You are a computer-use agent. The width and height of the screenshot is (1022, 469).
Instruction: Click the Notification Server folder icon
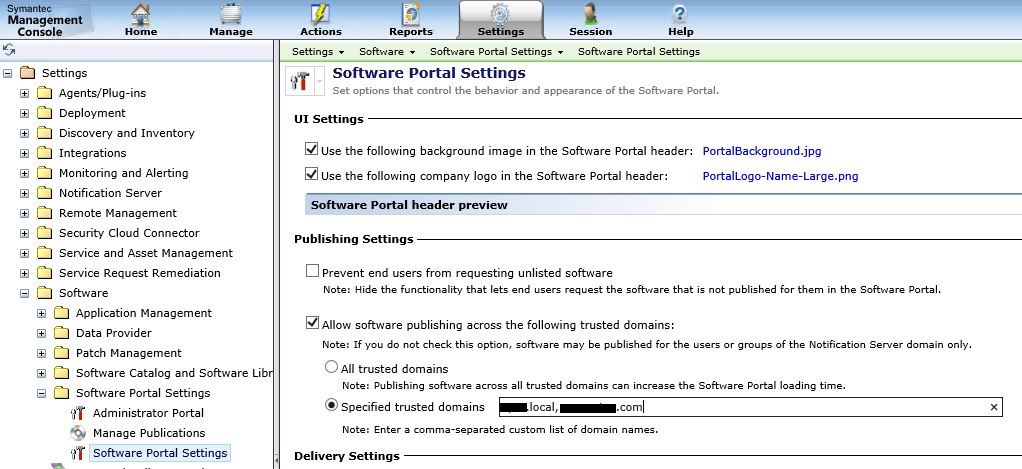tap(44, 193)
